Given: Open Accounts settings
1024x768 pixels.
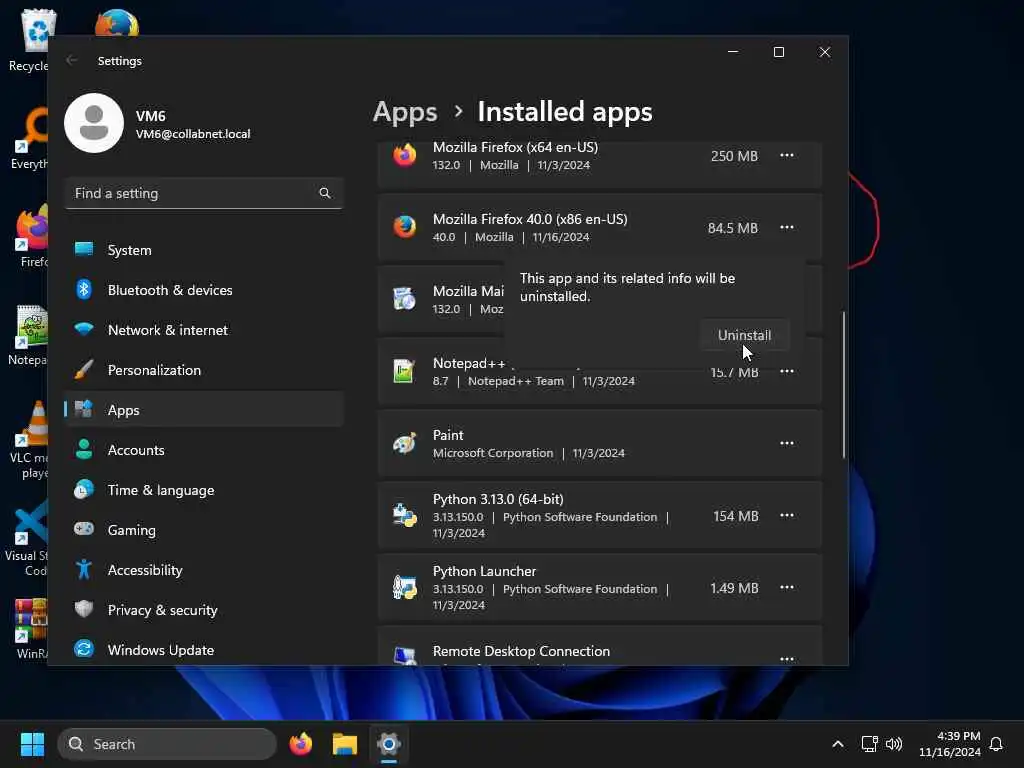Looking at the screenshot, I should [204, 450].
